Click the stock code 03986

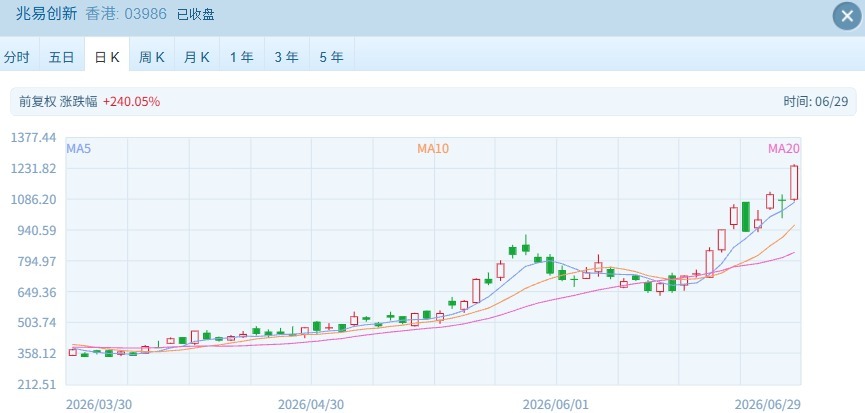tap(146, 14)
